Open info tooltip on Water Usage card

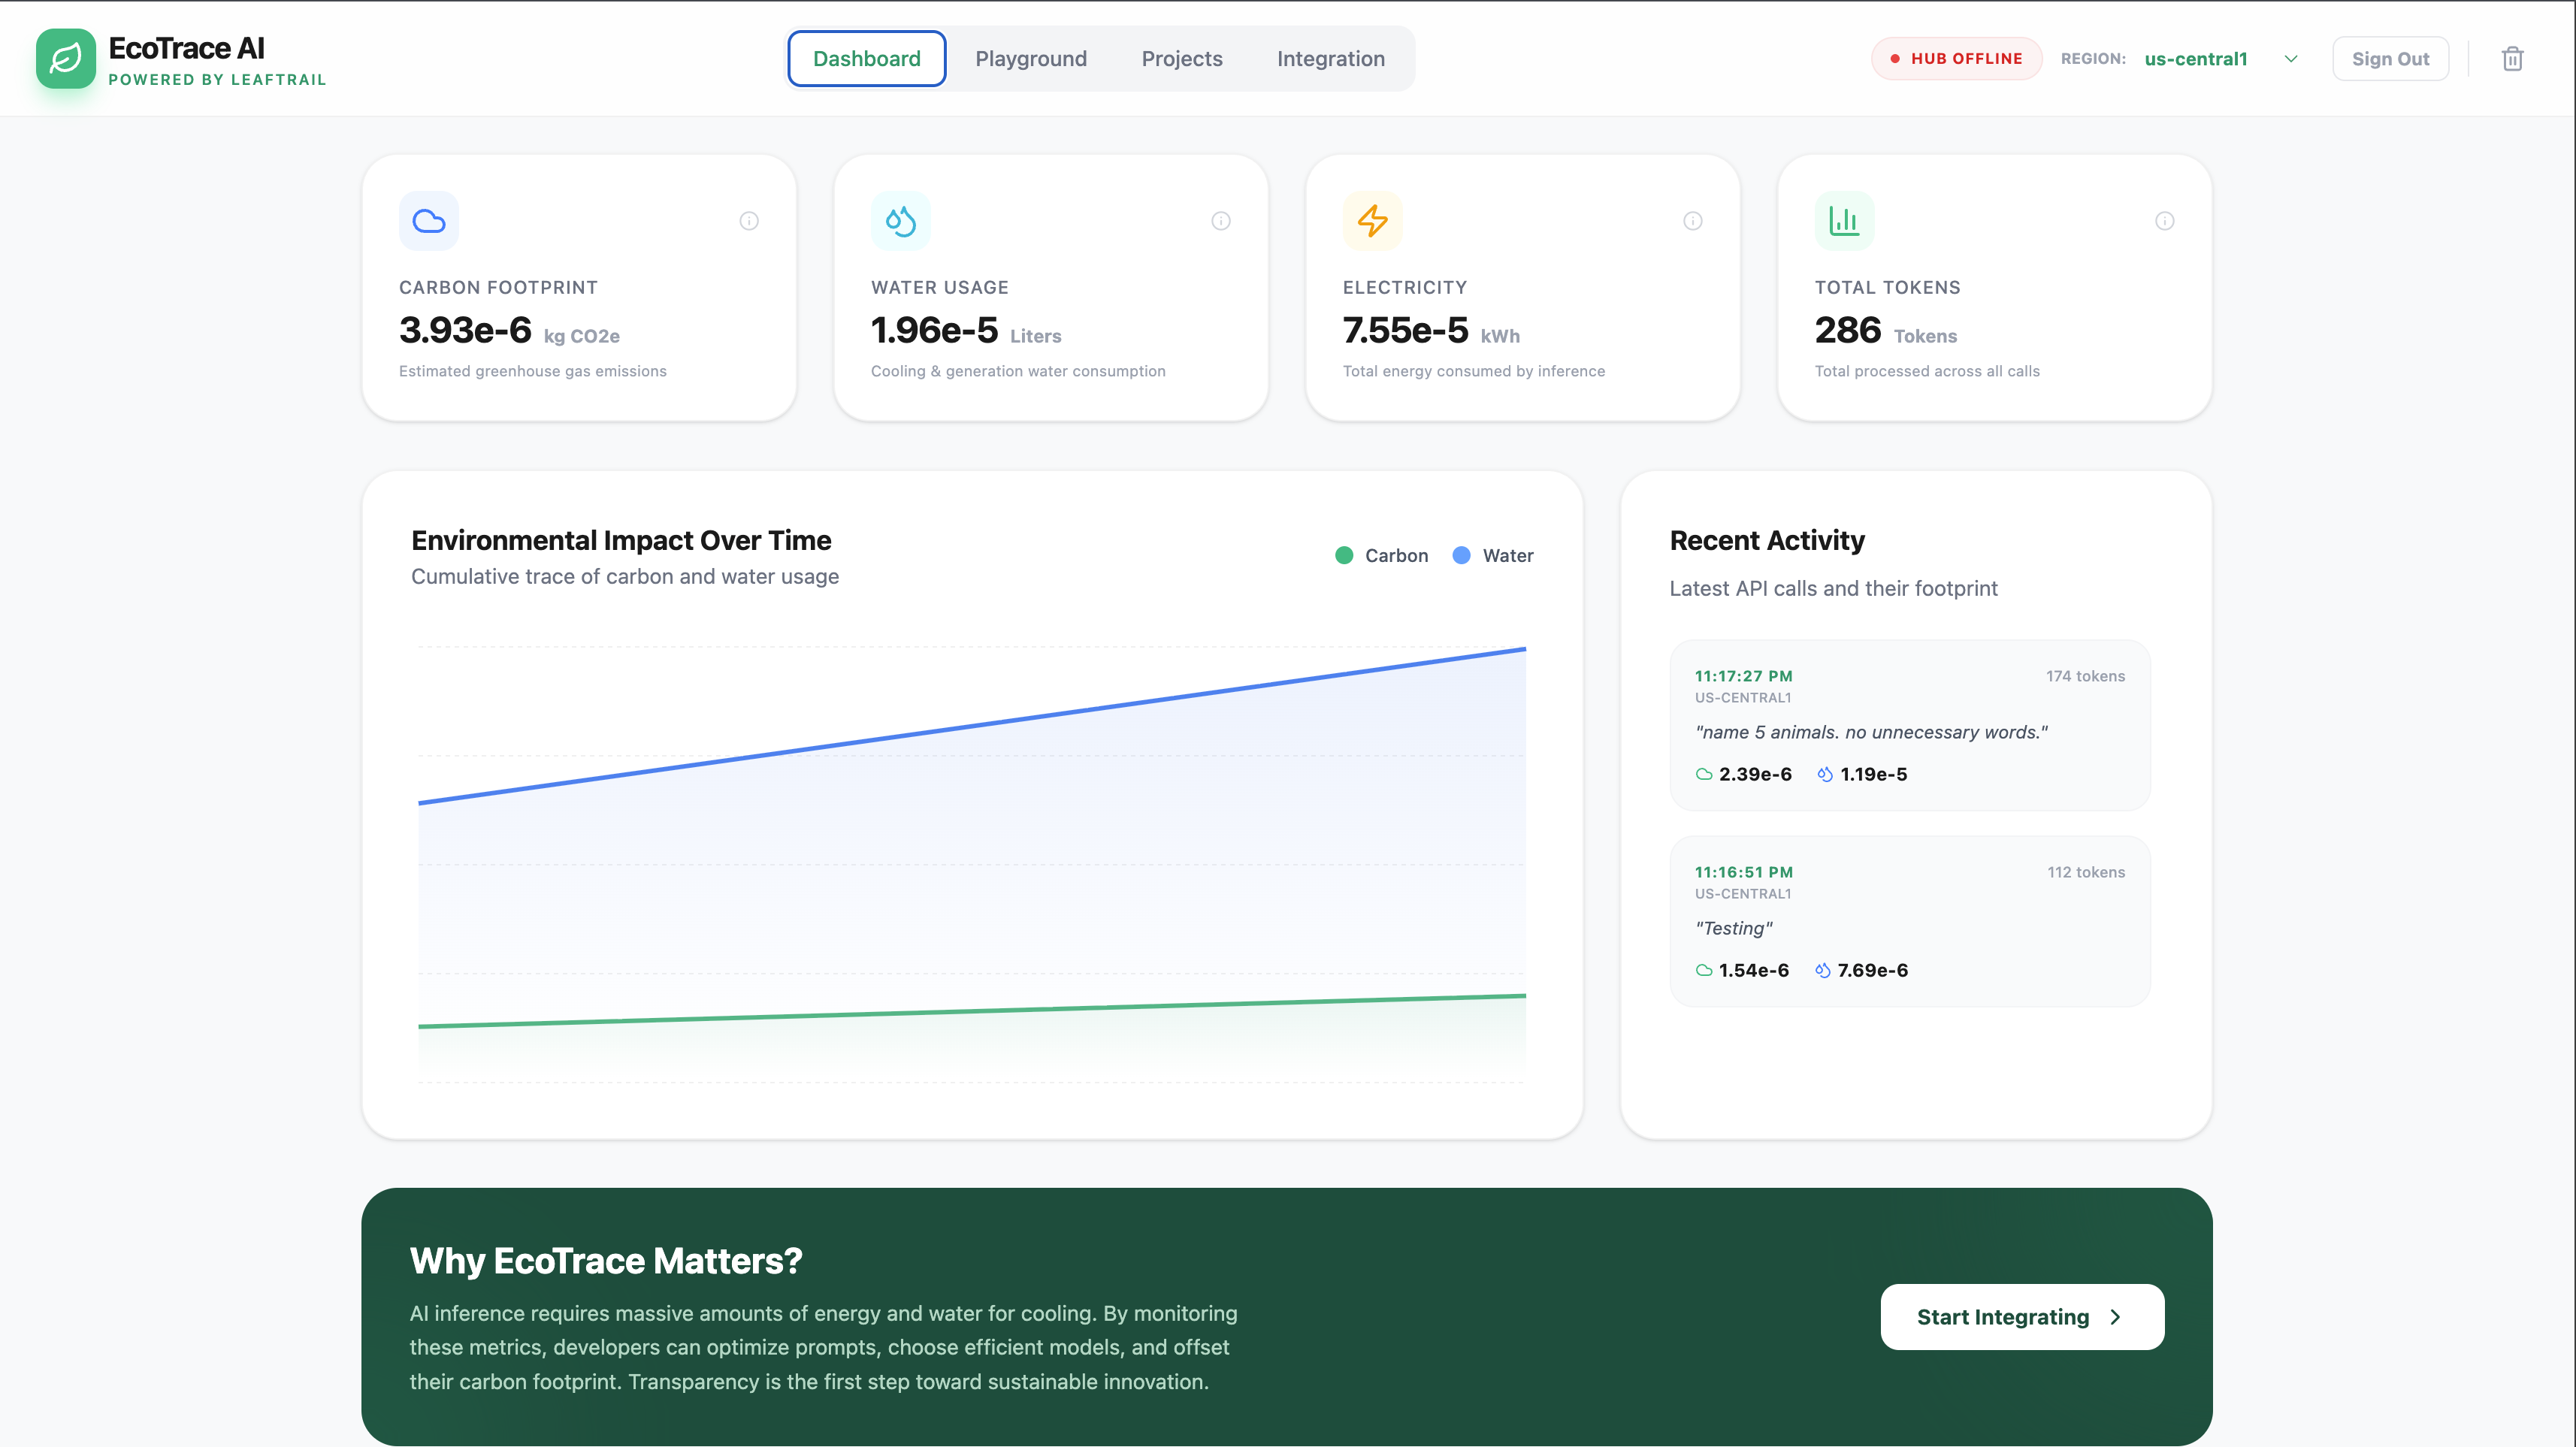1221,221
